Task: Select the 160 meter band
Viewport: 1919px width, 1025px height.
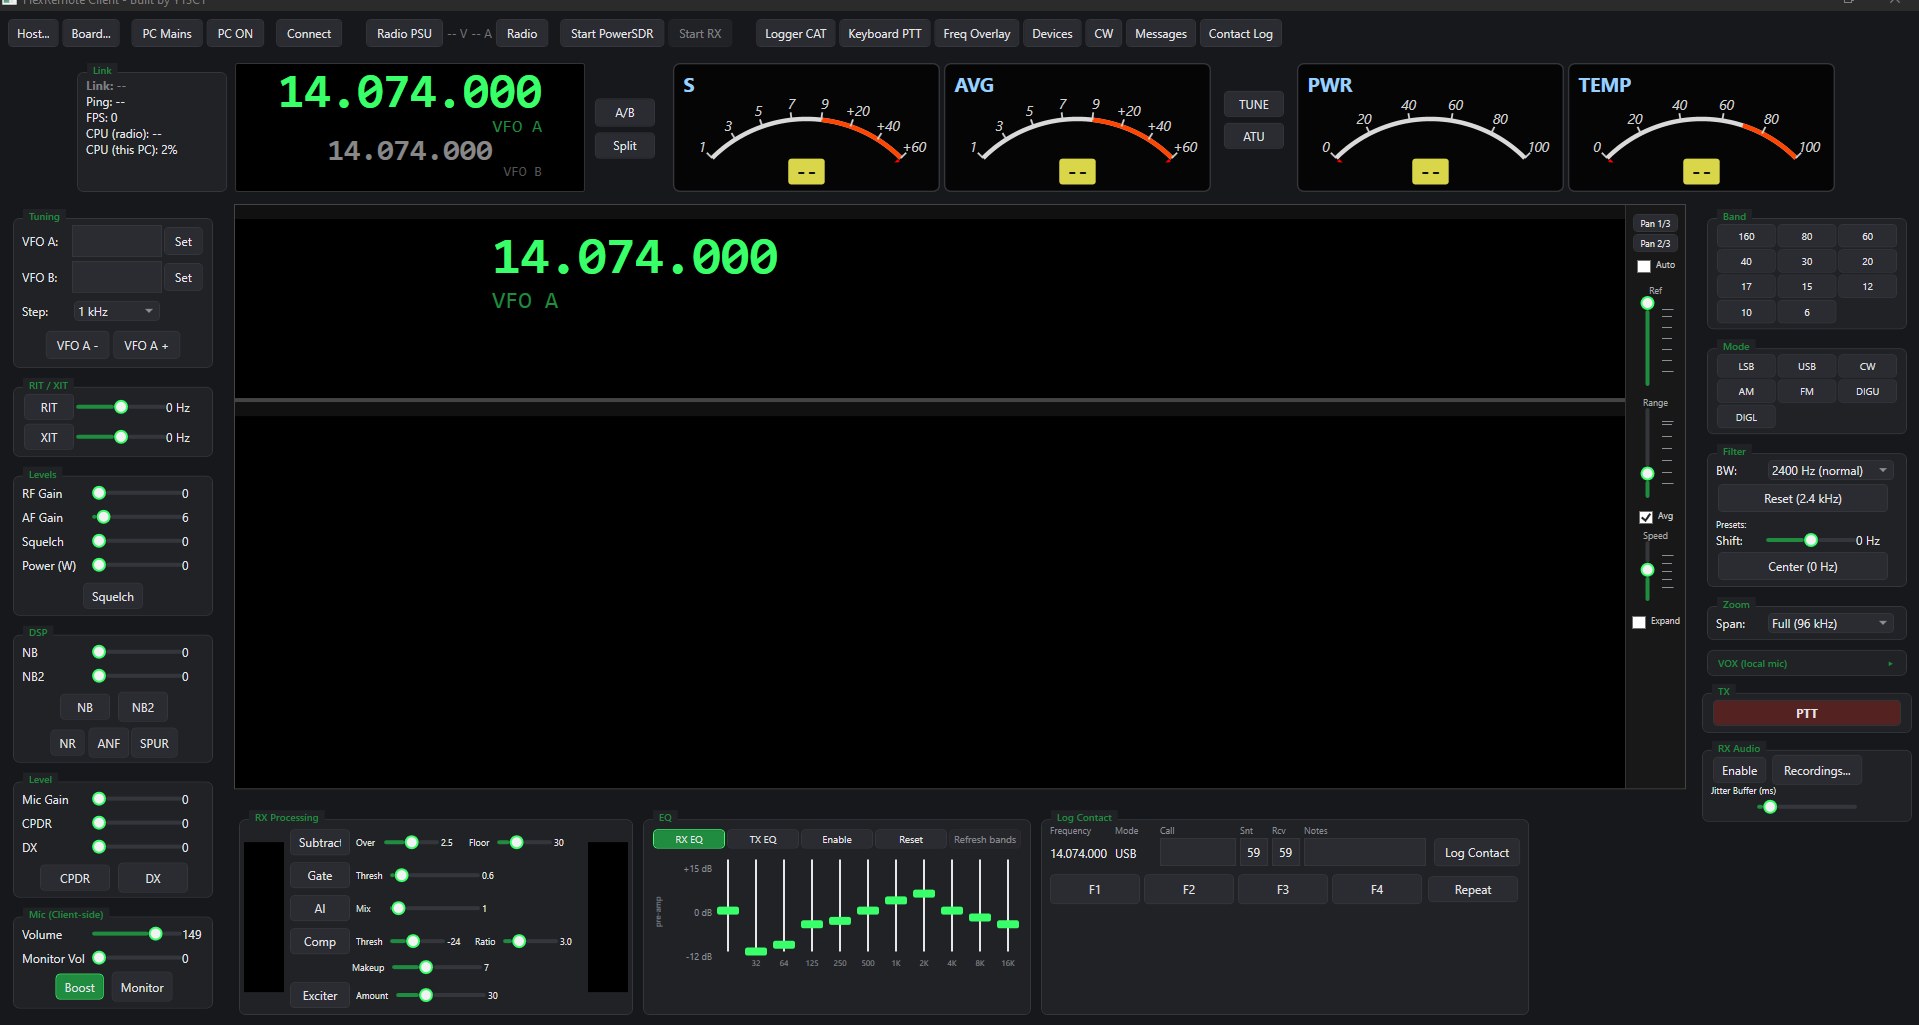Action: click(x=1746, y=237)
